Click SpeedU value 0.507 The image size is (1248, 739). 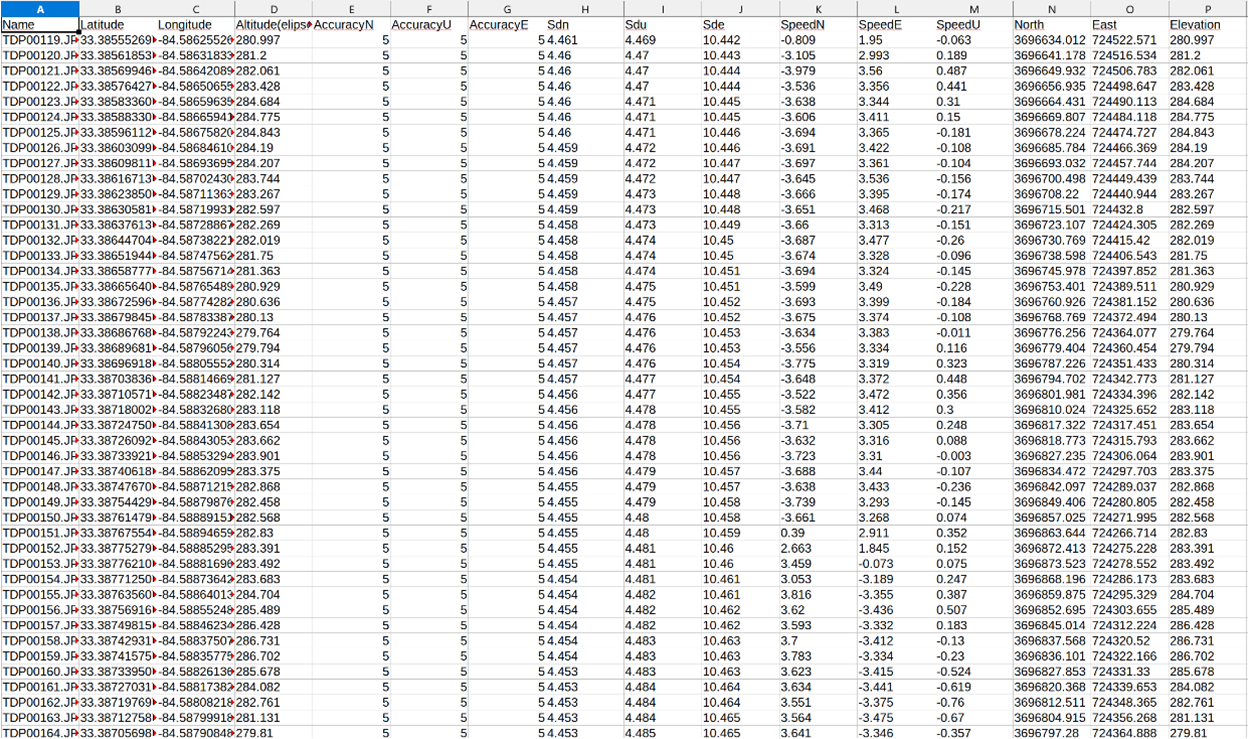952,609
